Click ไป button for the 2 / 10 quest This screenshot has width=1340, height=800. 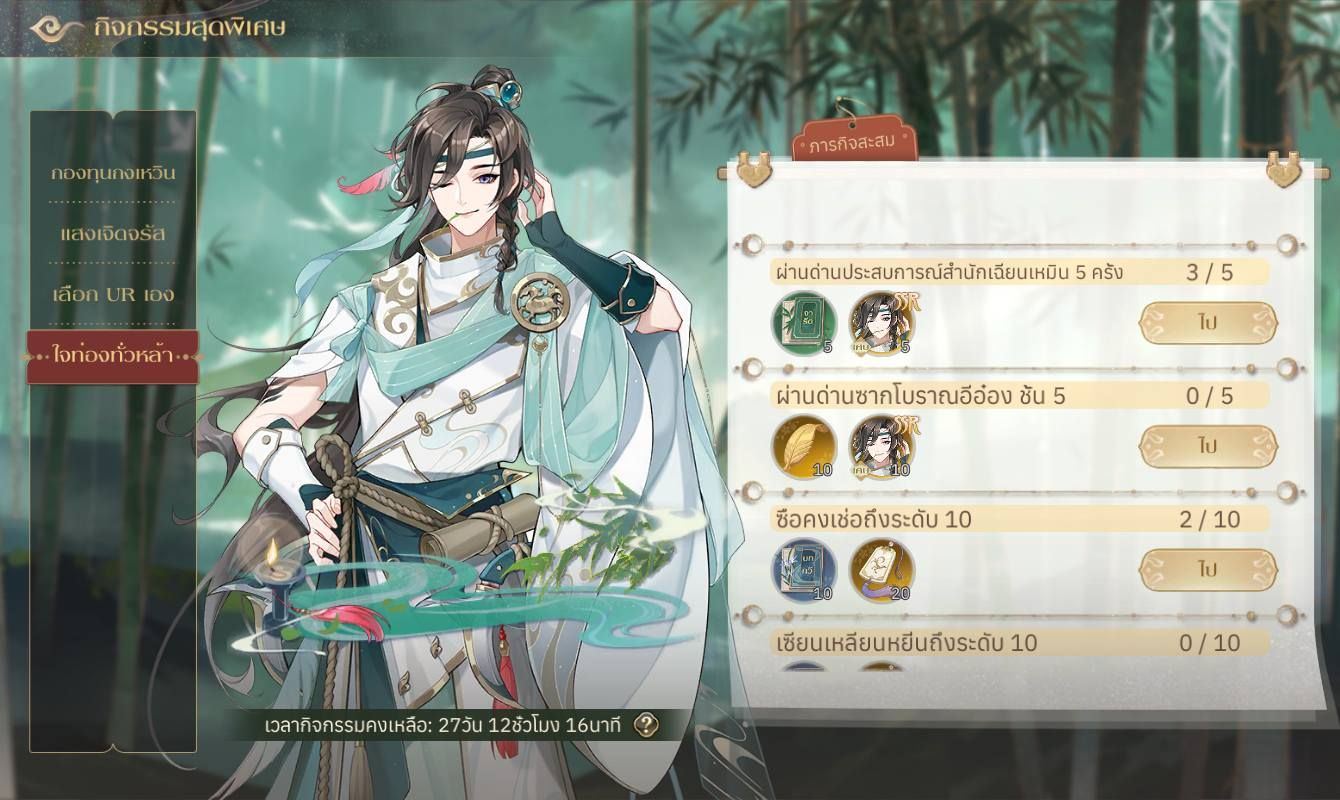[1209, 569]
